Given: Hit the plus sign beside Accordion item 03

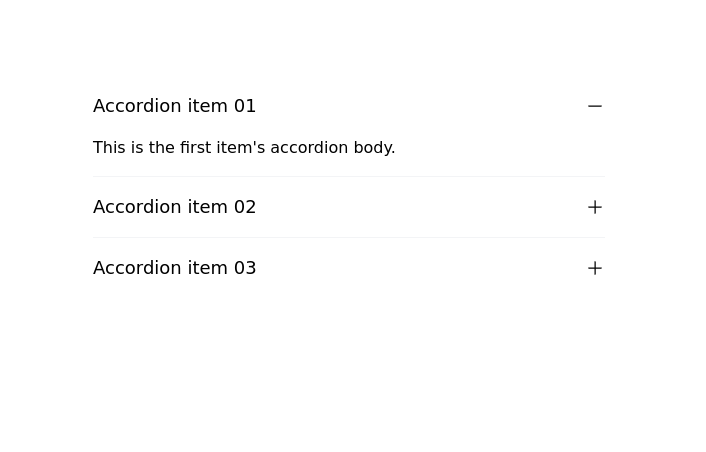Looking at the screenshot, I should click(594, 268).
